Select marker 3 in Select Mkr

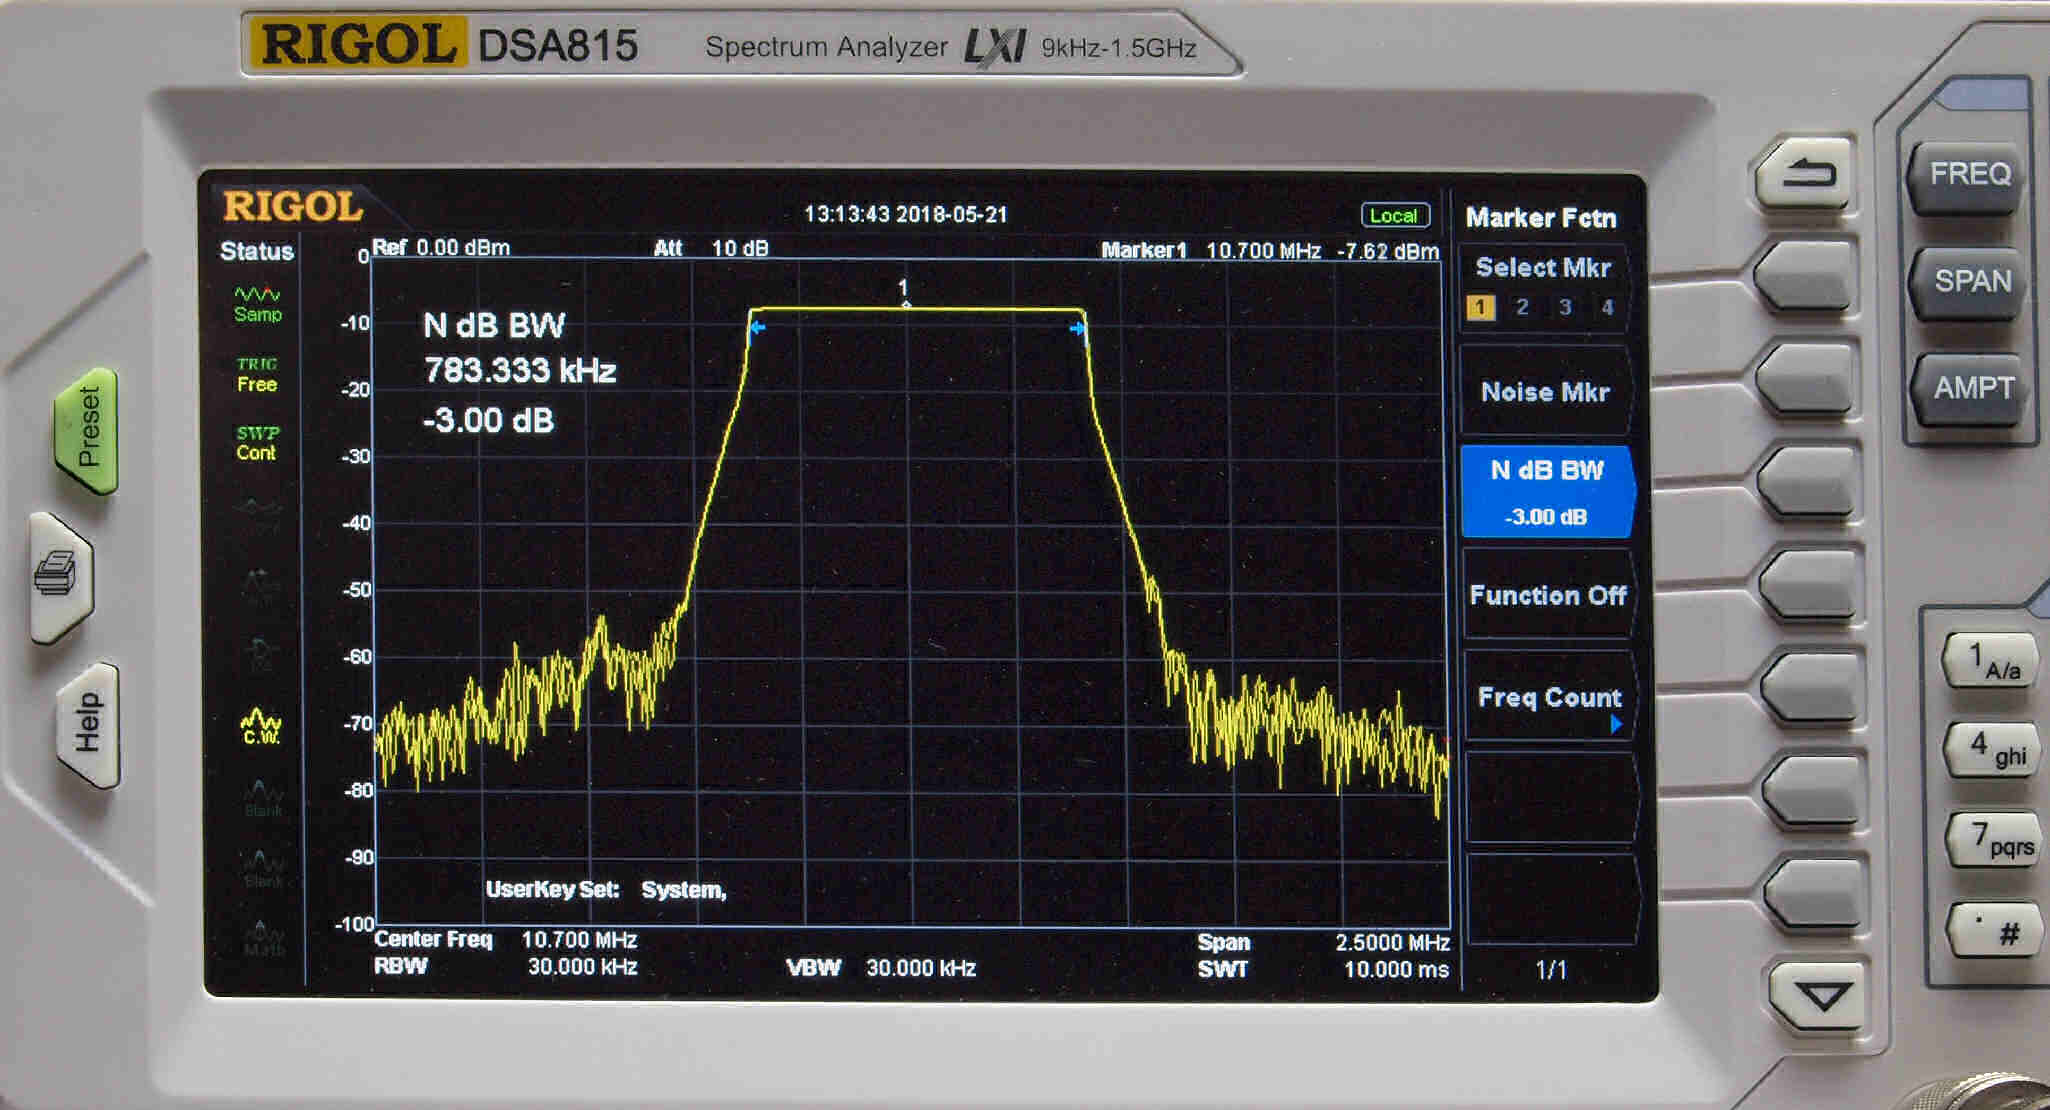[1565, 308]
